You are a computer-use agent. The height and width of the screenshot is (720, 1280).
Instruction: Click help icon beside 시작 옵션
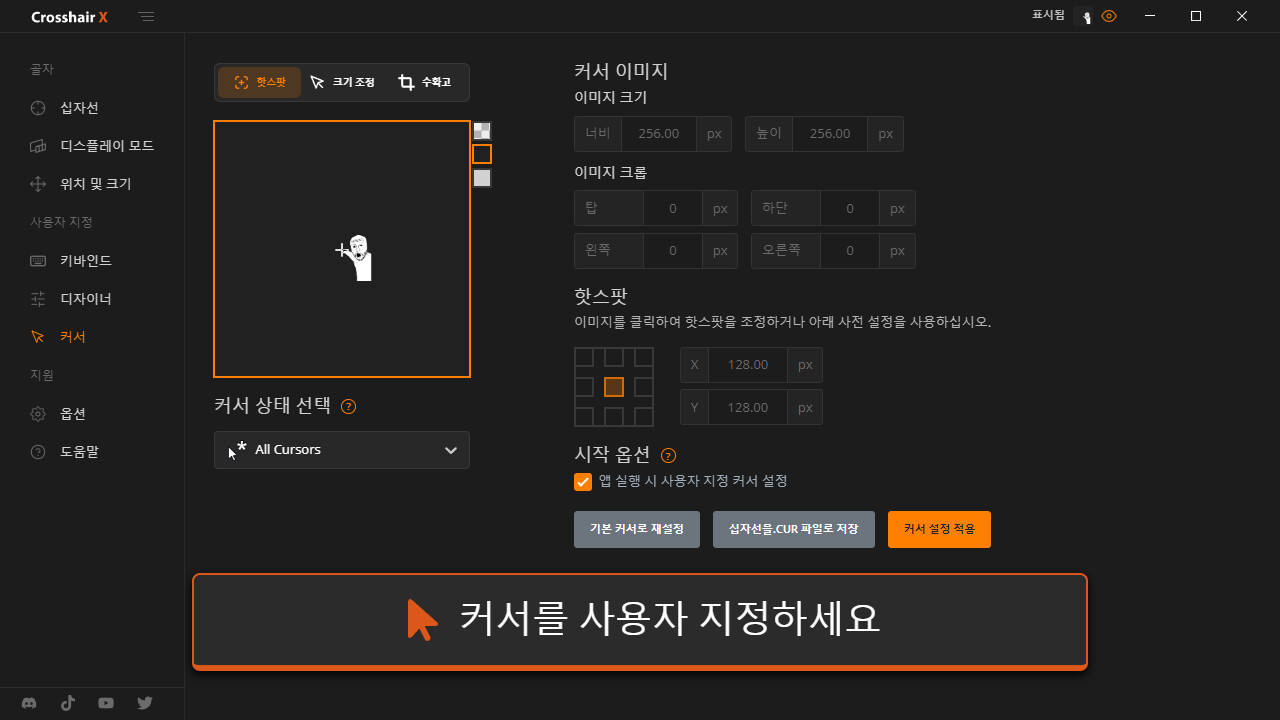coord(669,455)
